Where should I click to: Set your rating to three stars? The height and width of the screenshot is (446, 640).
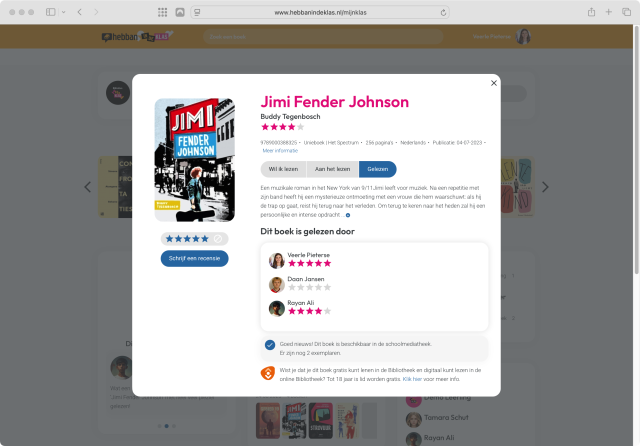(x=187, y=239)
